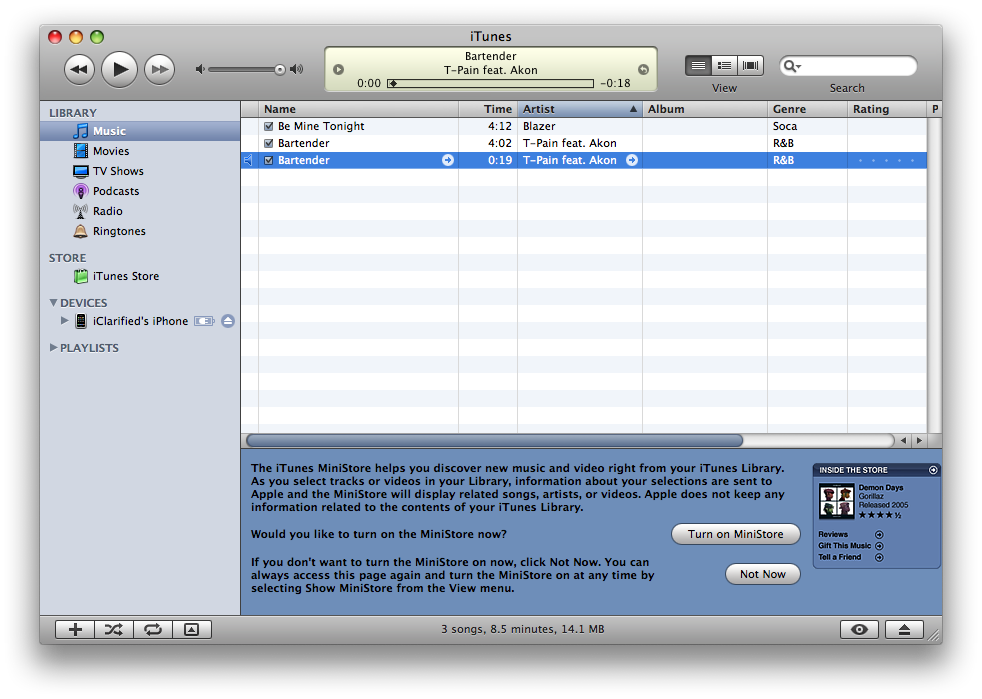
Task: Uncheck the Be Mine Tonight song
Action: (268, 127)
